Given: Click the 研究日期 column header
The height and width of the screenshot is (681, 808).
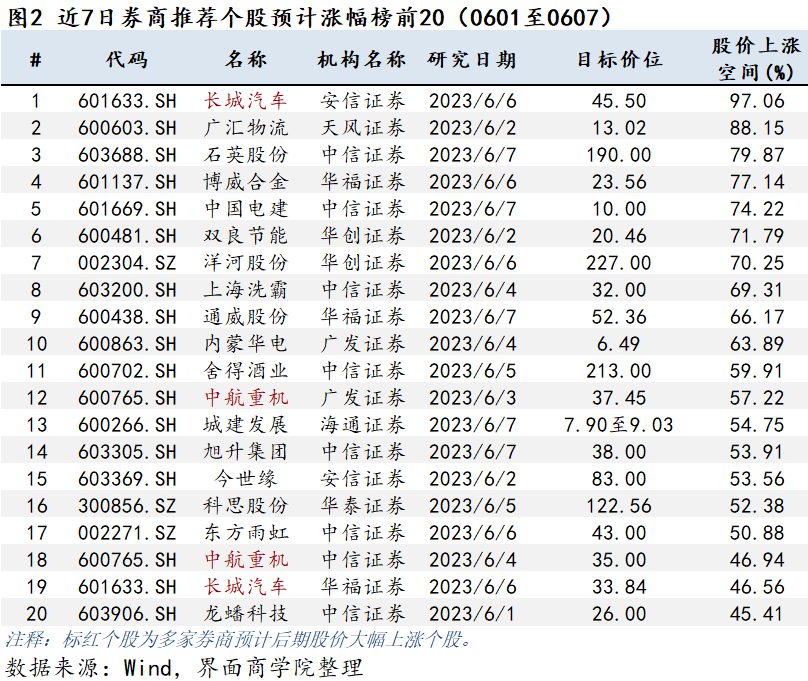Looking at the screenshot, I should [x=472, y=60].
